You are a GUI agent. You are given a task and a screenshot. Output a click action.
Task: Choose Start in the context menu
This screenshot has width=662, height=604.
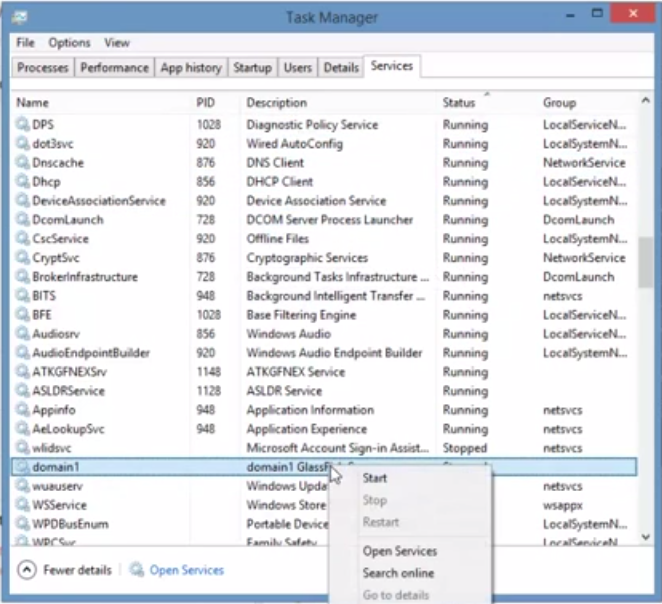point(374,478)
